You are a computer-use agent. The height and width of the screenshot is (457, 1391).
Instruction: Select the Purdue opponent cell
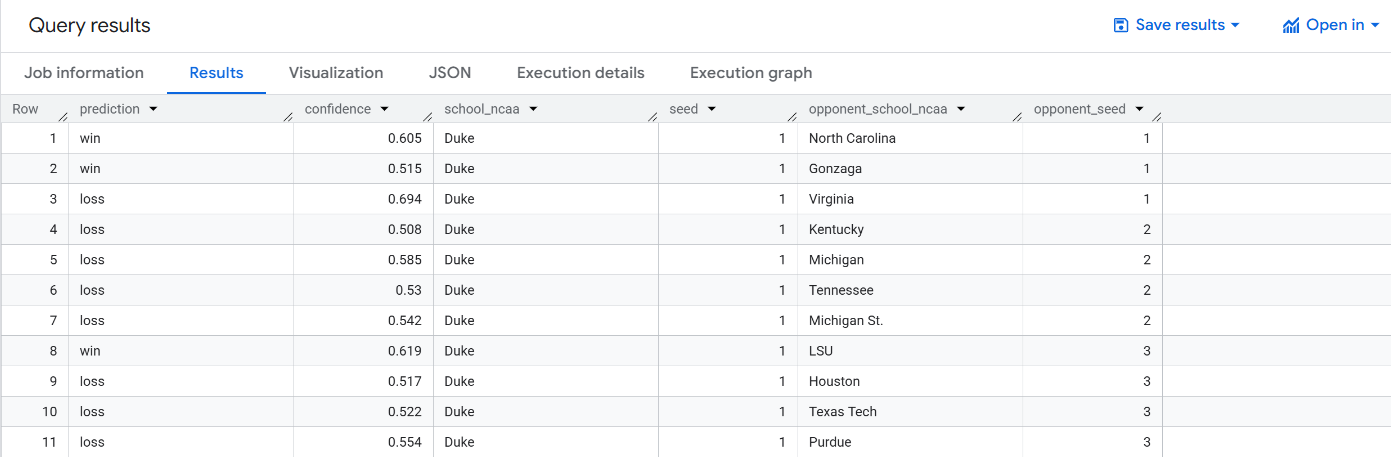click(x=910, y=442)
